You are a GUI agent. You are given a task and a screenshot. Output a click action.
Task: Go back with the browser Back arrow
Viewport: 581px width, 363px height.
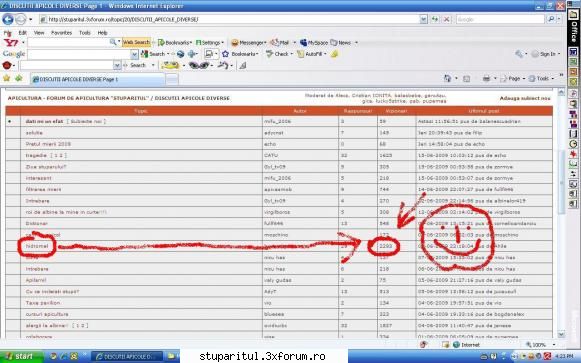tap(8, 19)
